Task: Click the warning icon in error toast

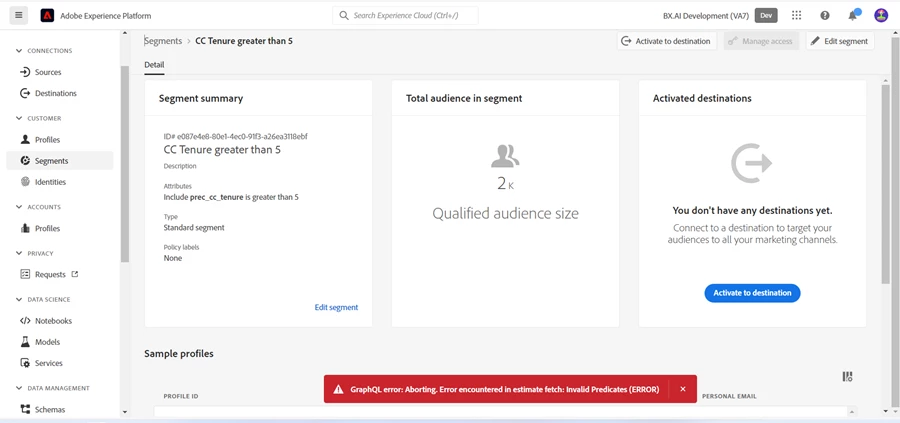Action: pos(339,389)
